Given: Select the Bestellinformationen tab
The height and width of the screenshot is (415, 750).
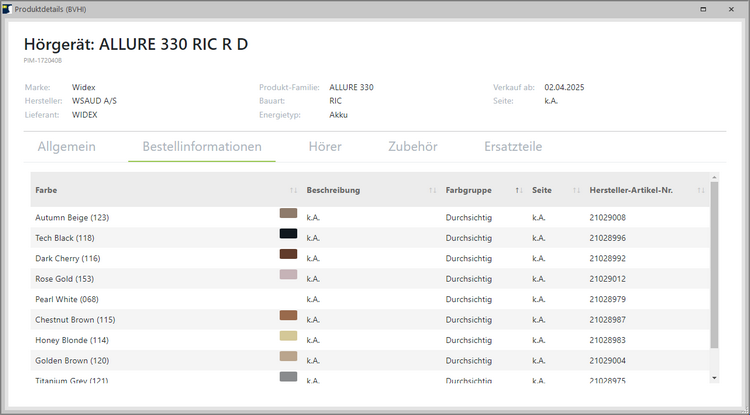Looking at the screenshot, I should (x=202, y=146).
